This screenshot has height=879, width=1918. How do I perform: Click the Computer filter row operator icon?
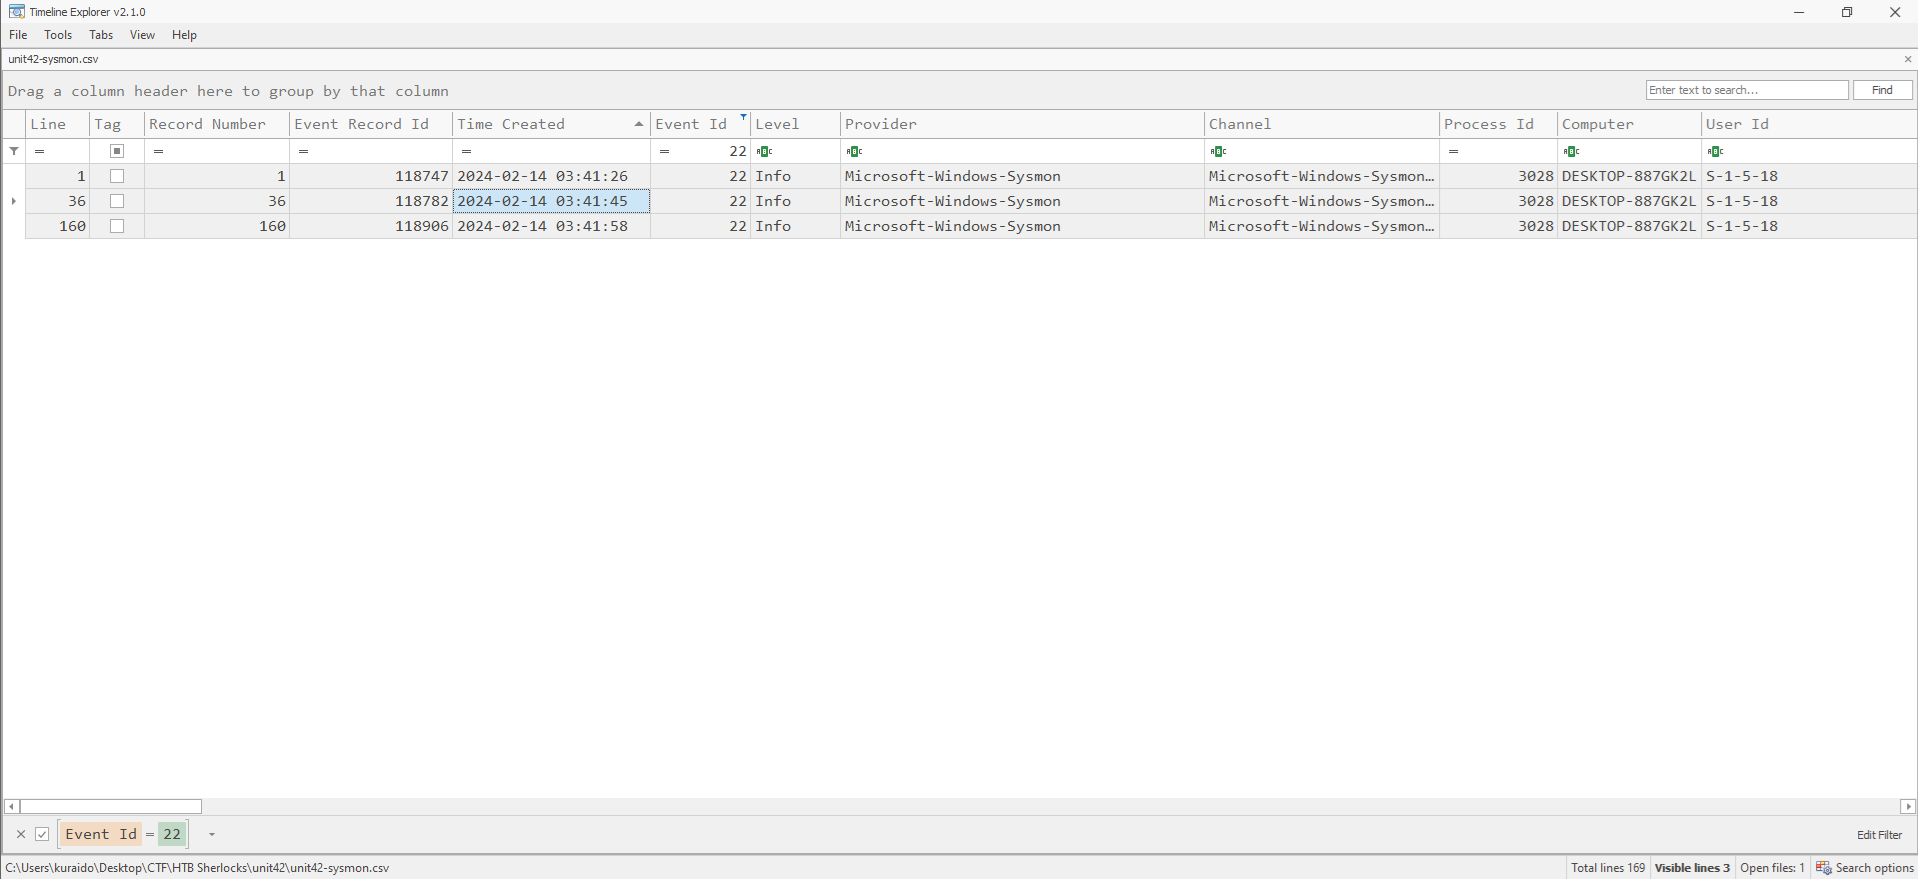tap(1572, 152)
